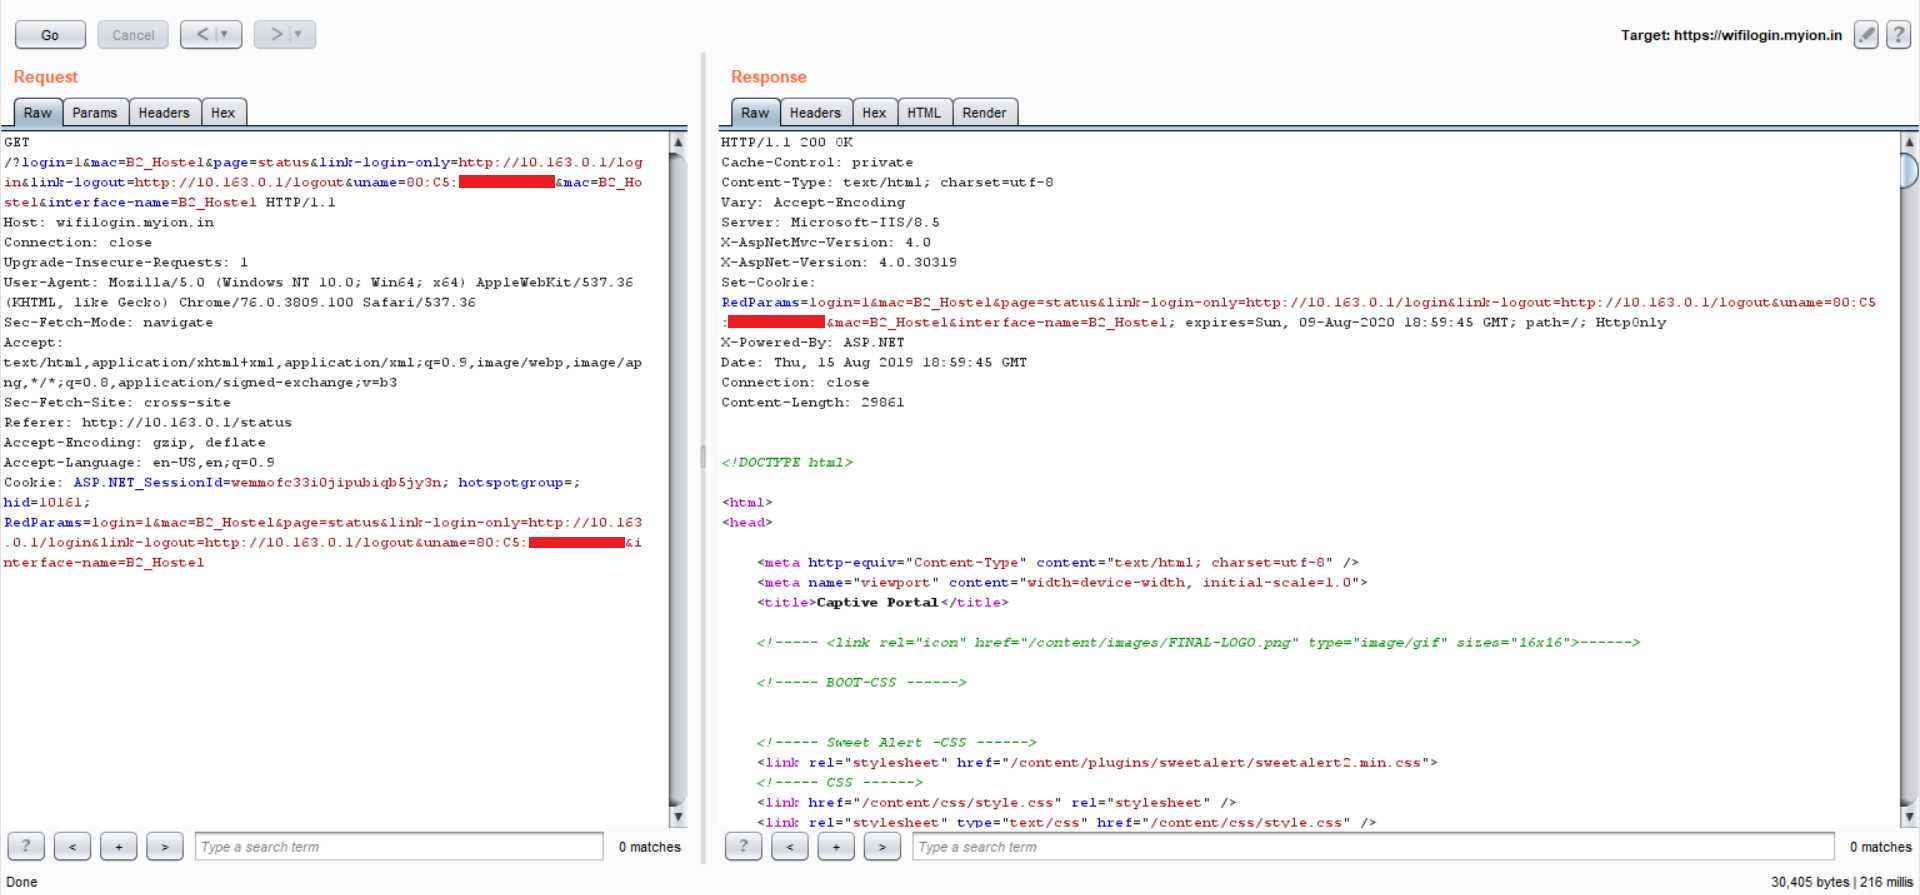The height and width of the screenshot is (895, 1920).
Task: Open response search help question mark
Action: (x=743, y=846)
